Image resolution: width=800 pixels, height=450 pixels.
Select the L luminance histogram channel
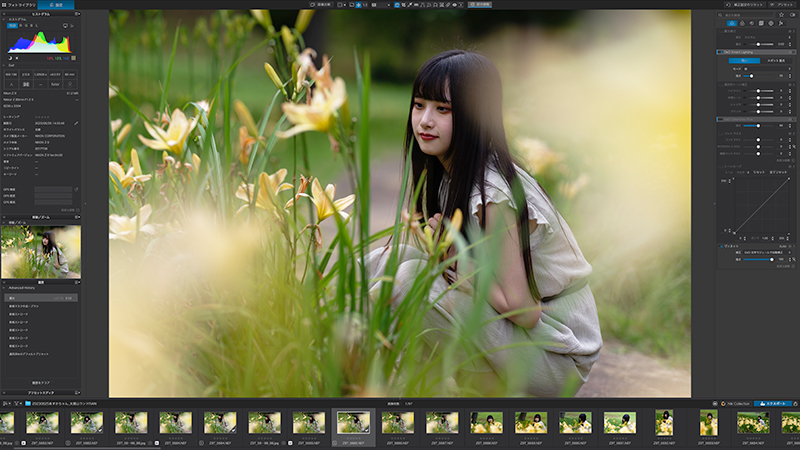click(37, 26)
